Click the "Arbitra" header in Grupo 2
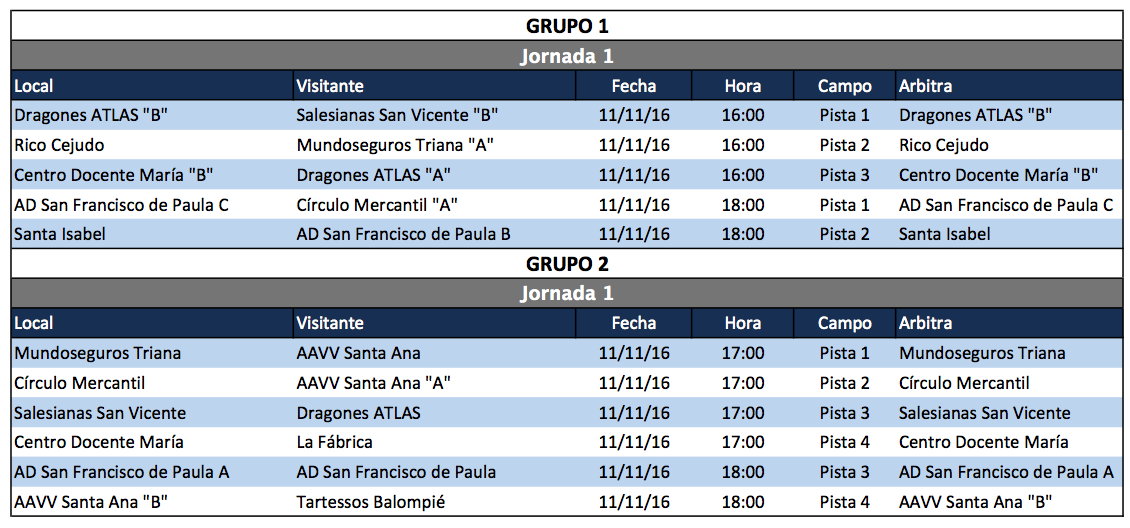1130x528 pixels. pyautogui.click(x=926, y=323)
